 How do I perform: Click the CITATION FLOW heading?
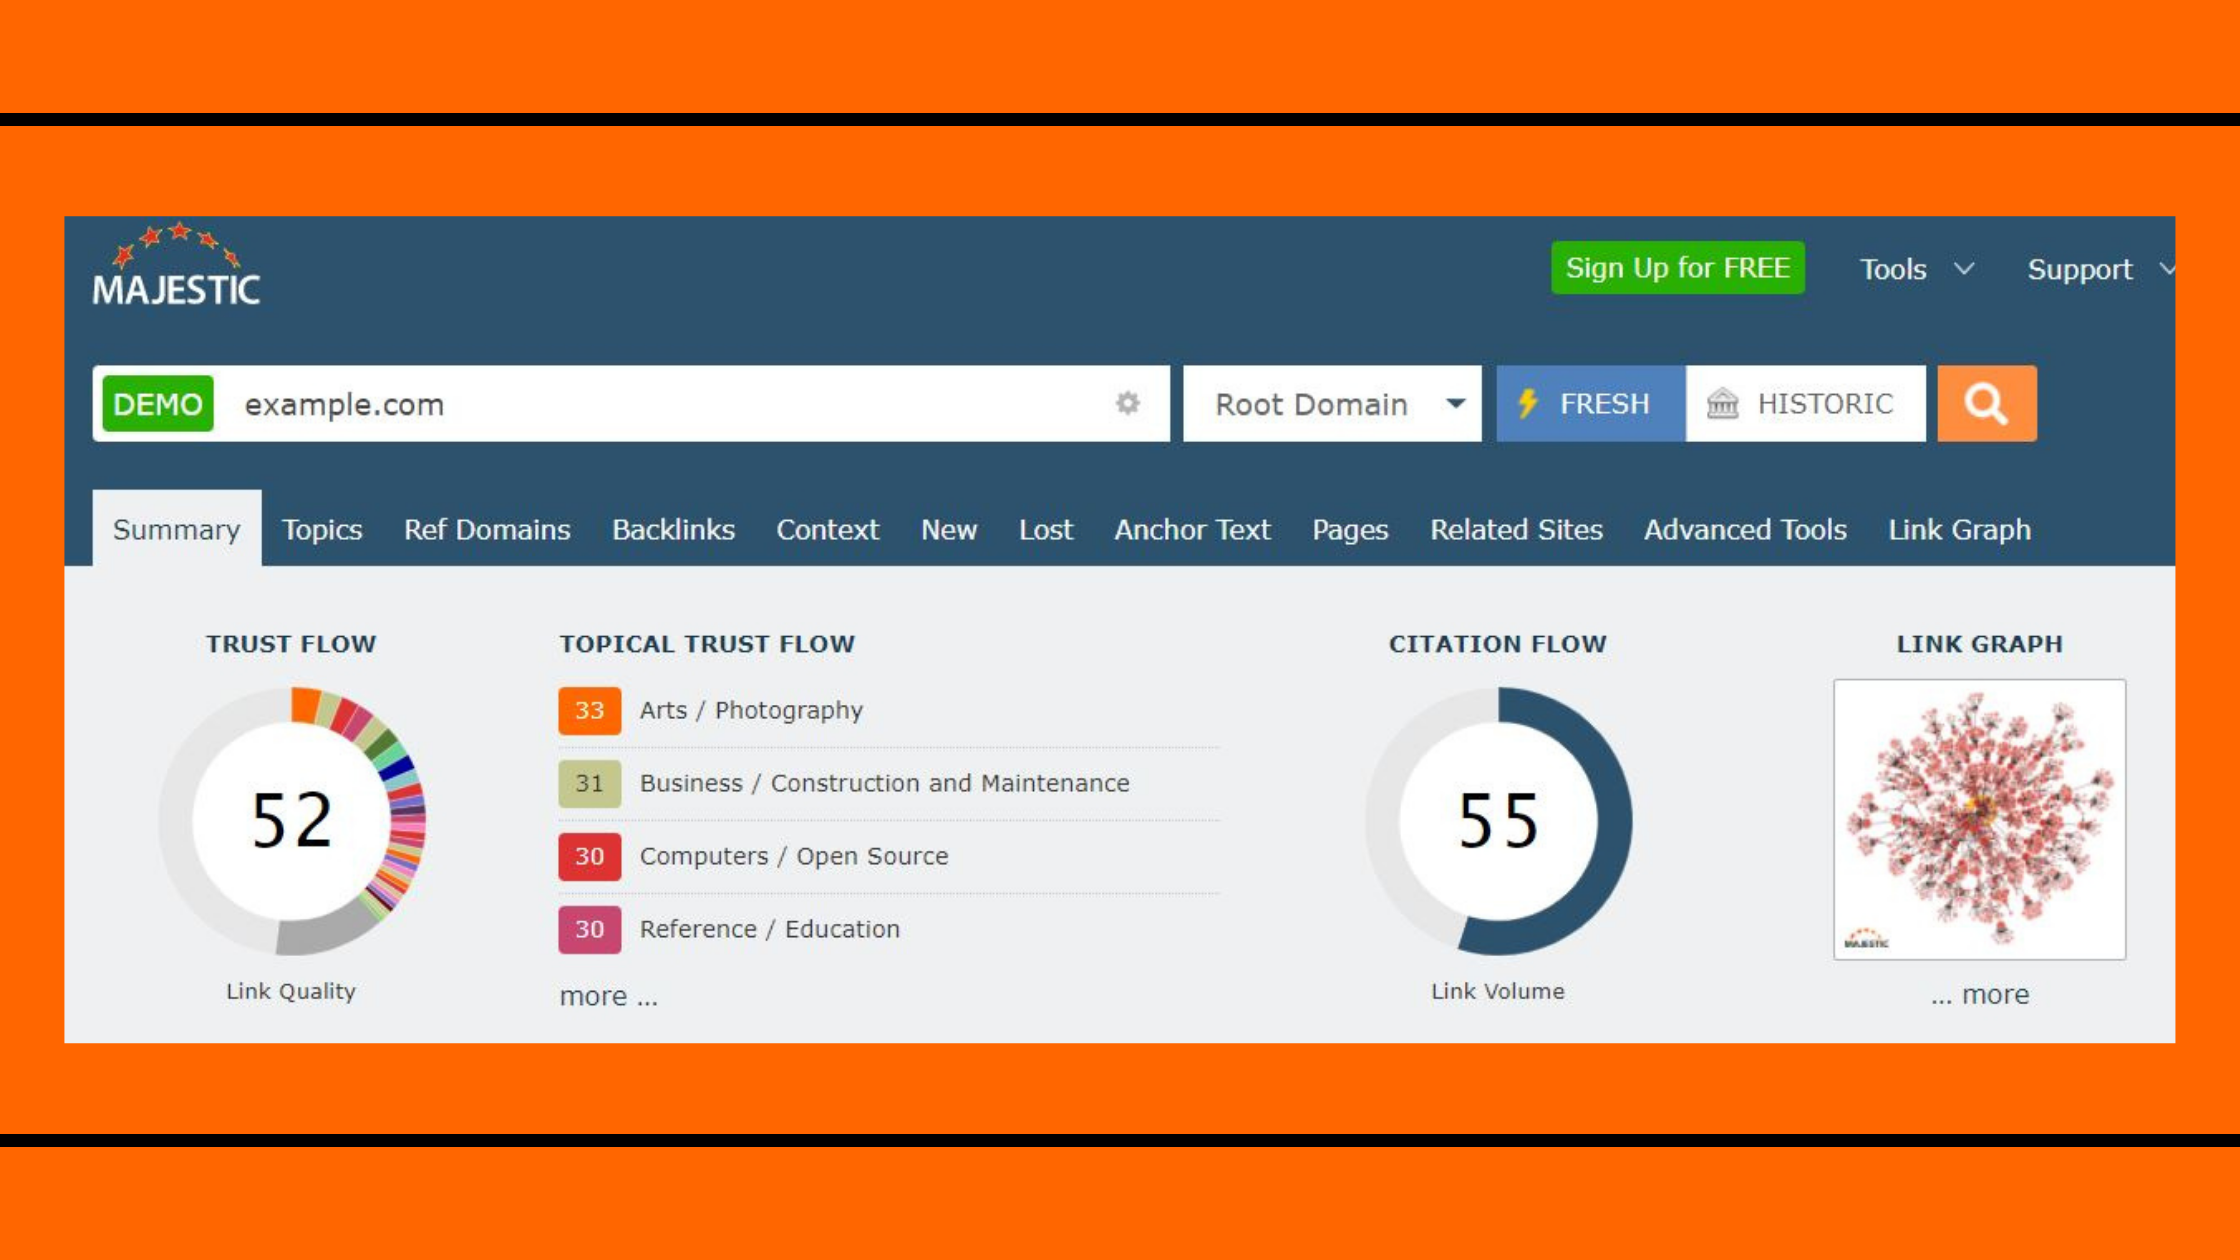1498,644
